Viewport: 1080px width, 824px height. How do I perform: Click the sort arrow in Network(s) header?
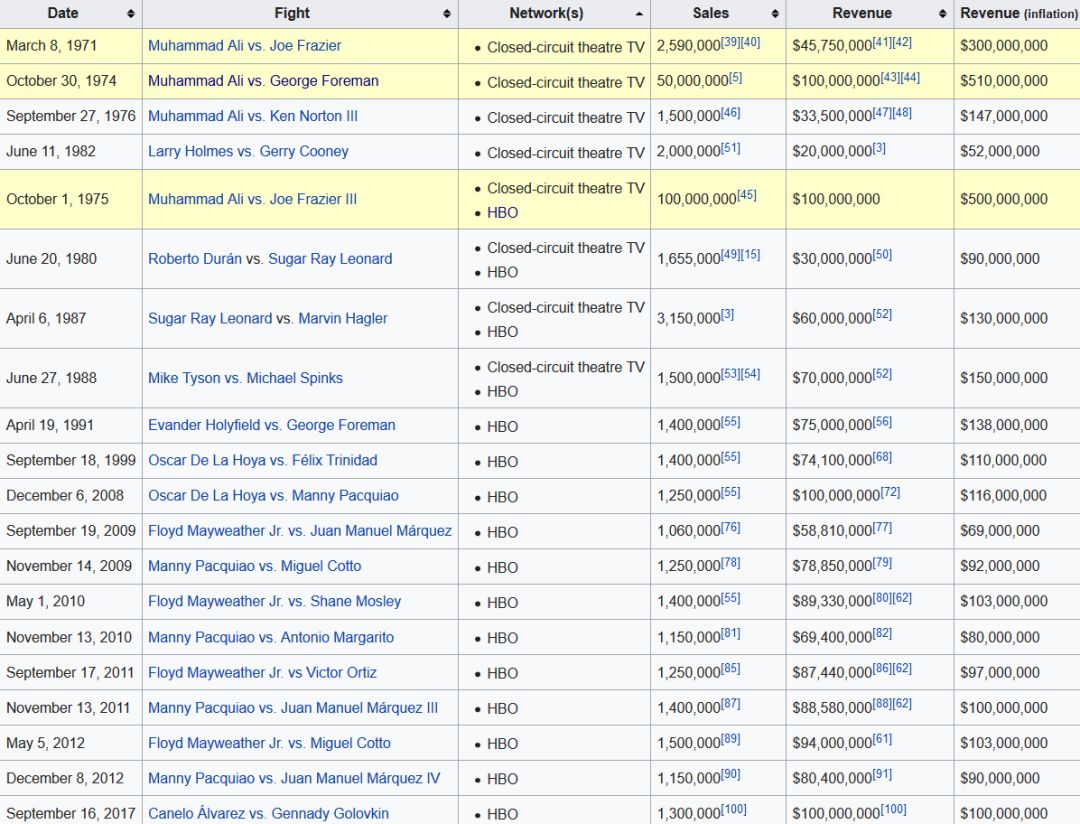tap(638, 14)
